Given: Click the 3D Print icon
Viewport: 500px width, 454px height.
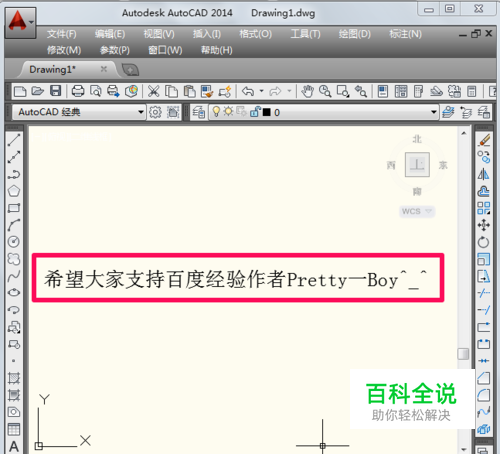Looking at the screenshot, I should (x=131, y=91).
